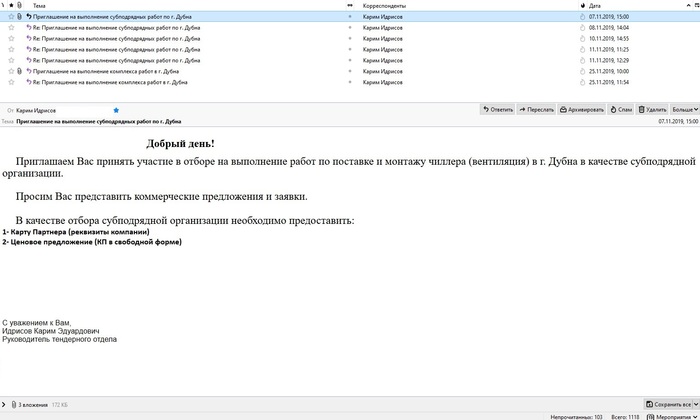The width and height of the screenshot is (700, 420).
Task: Reply using the Ответить button
Action: click(498, 109)
